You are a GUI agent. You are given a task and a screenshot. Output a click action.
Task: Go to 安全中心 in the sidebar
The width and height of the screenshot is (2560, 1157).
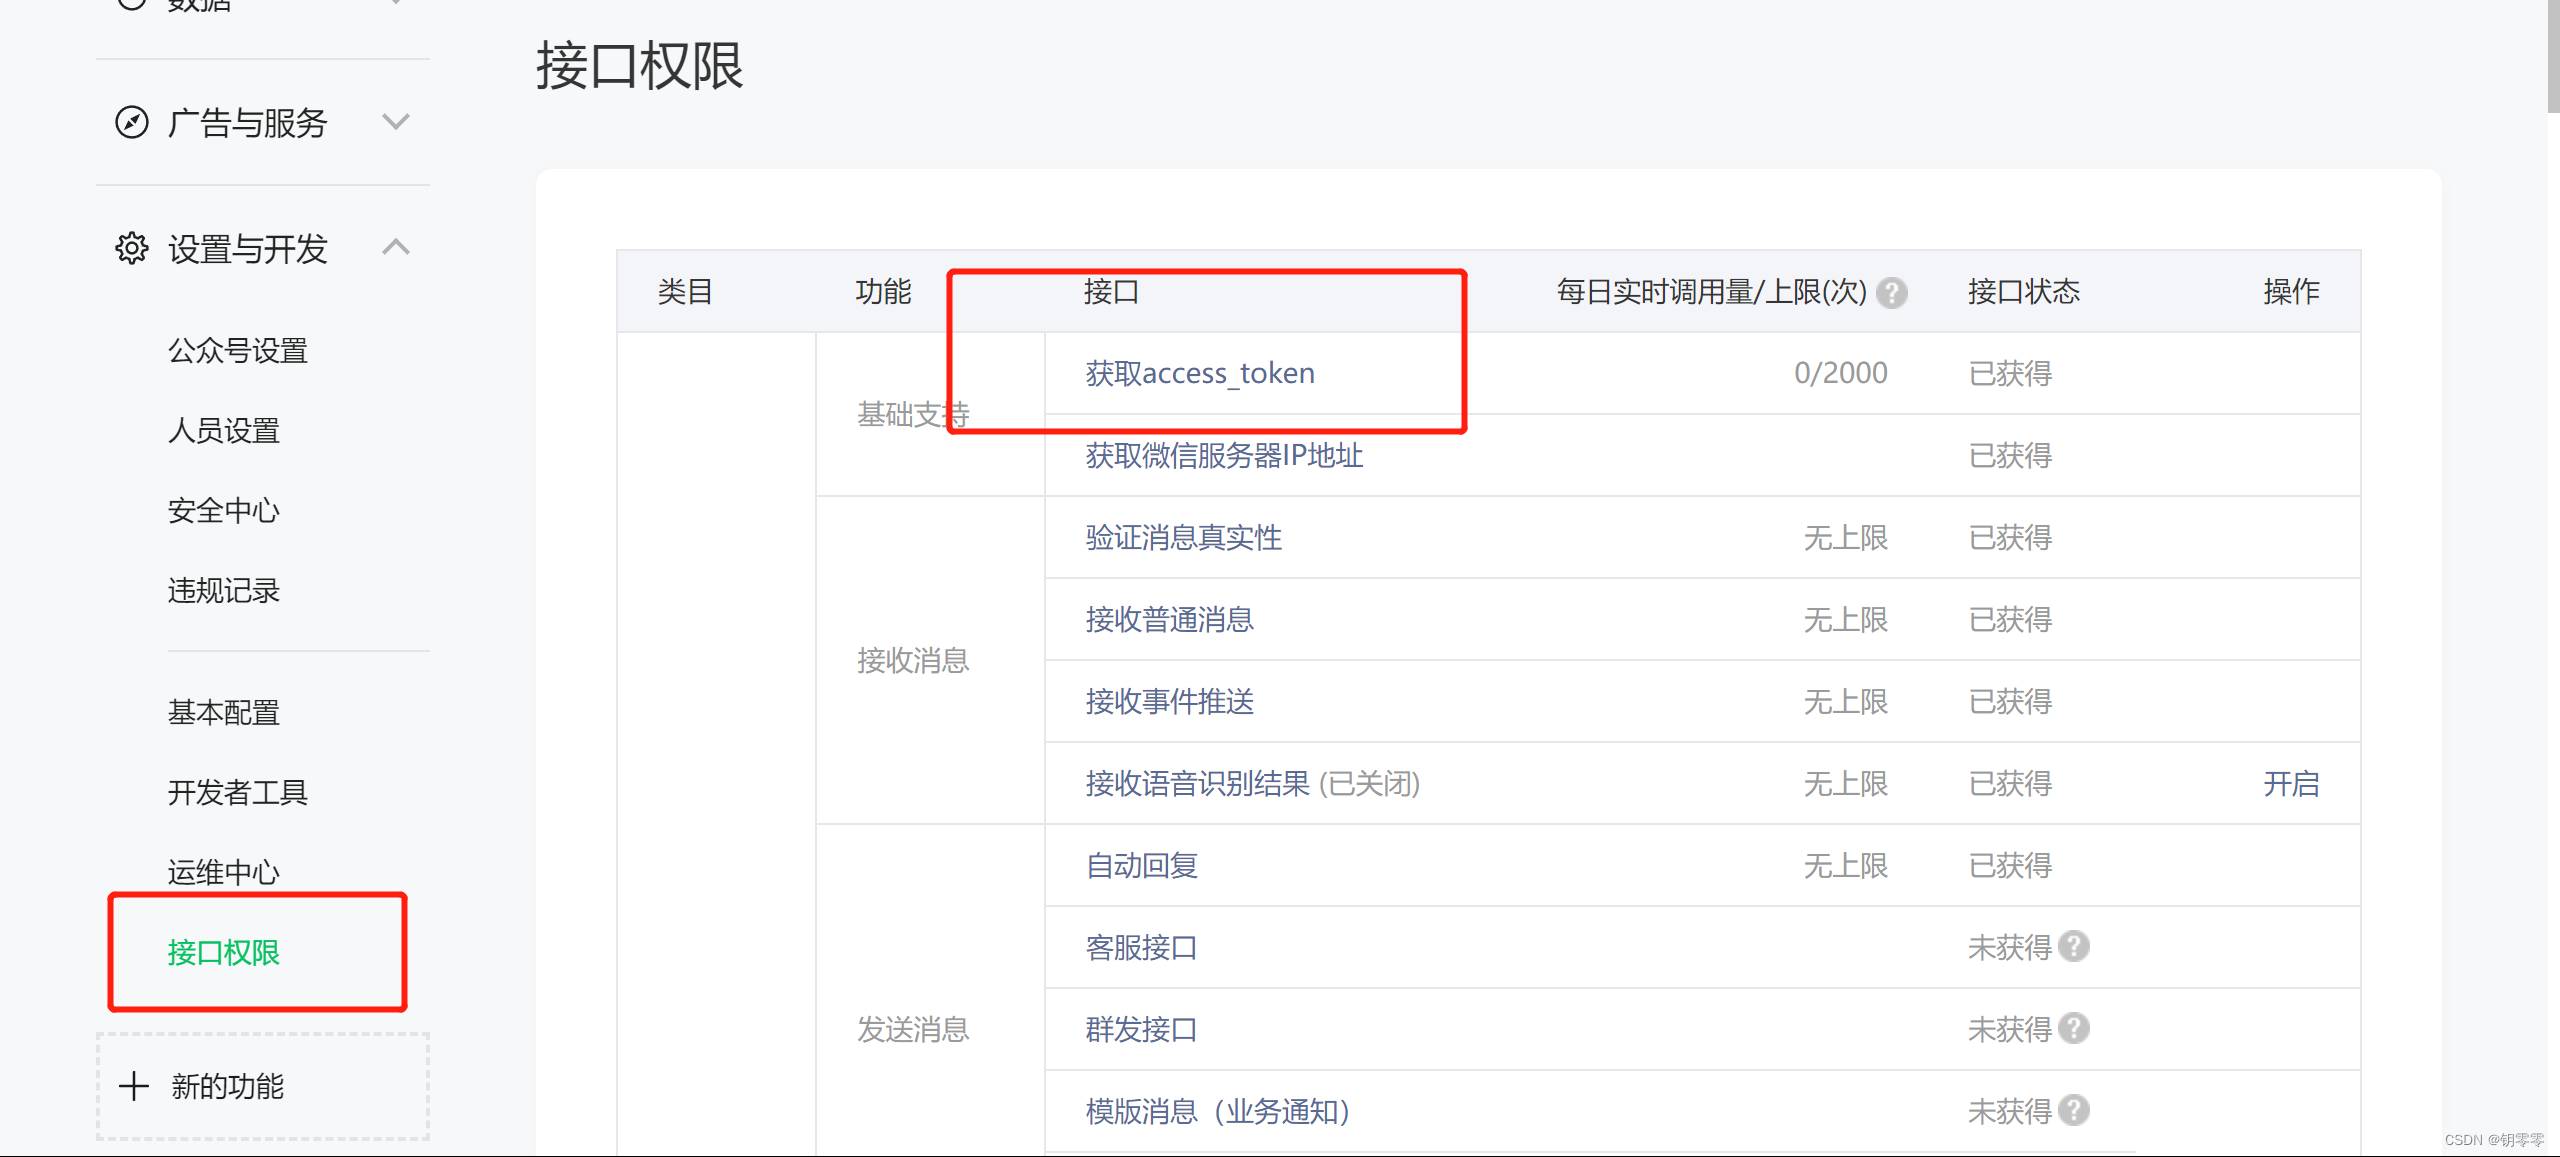pos(224,511)
